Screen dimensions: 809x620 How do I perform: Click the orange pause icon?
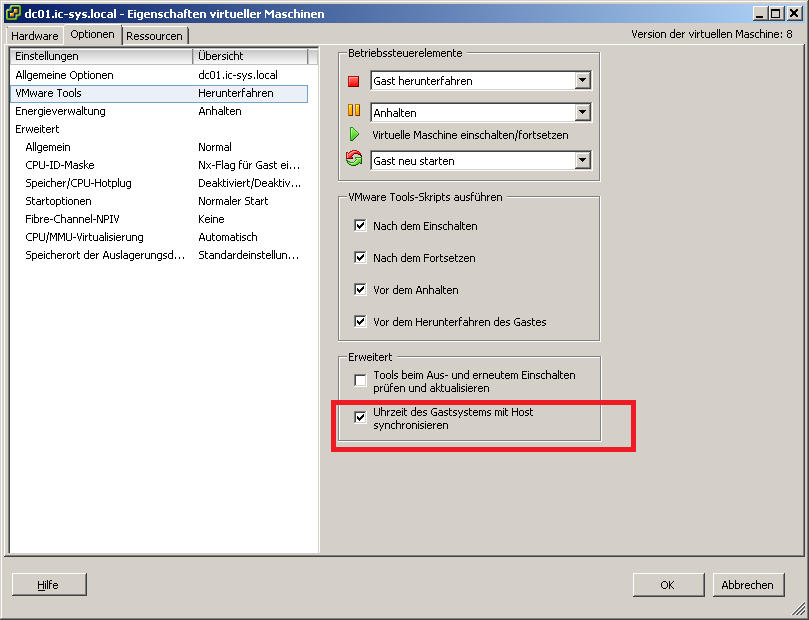click(353, 111)
